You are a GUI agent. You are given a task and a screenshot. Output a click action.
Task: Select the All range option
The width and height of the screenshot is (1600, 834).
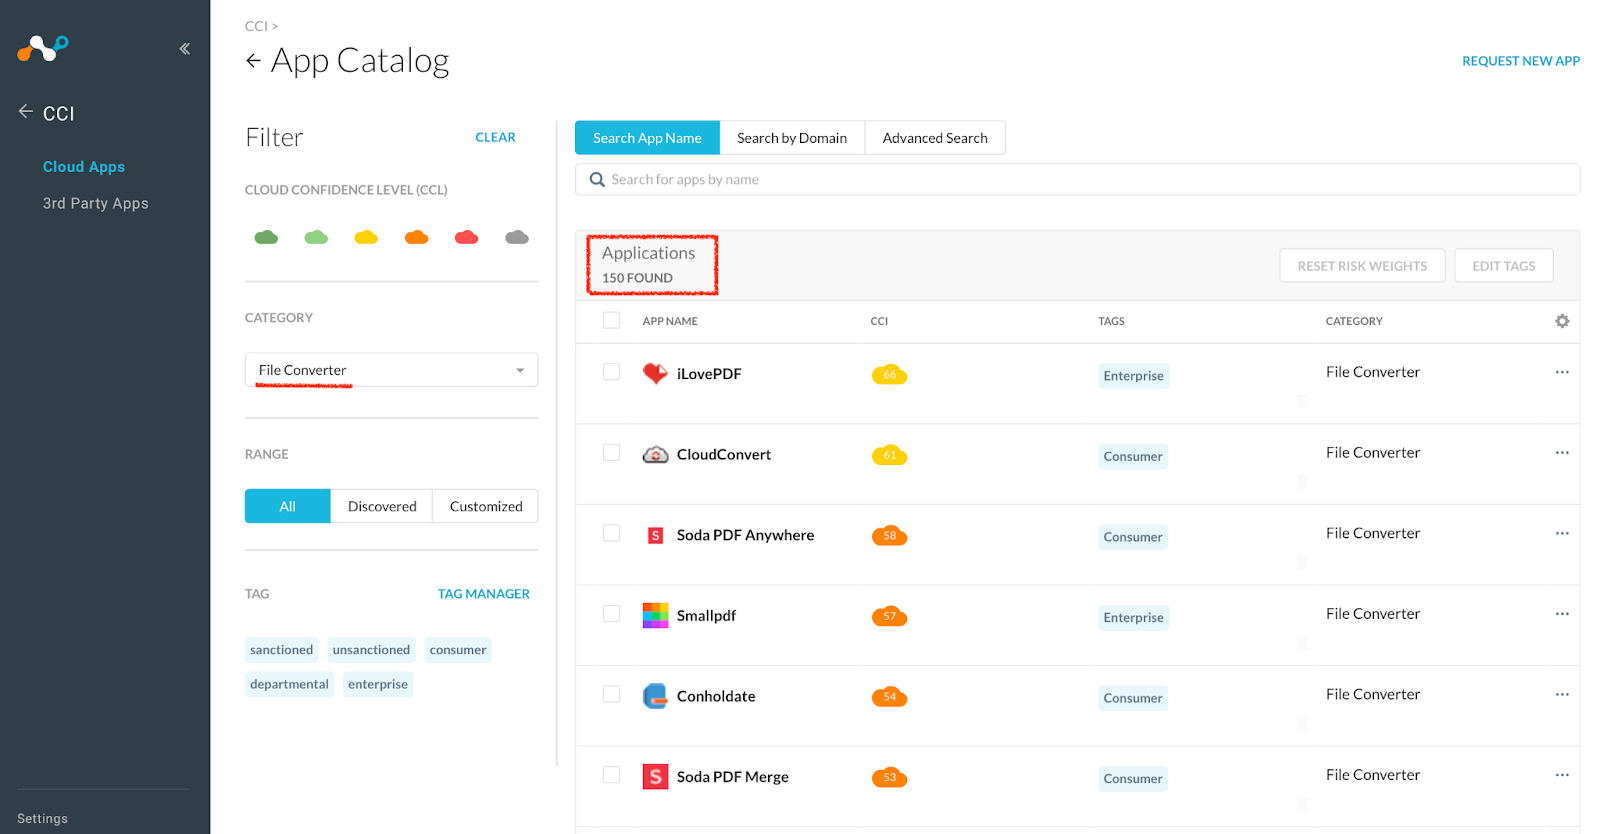(x=287, y=506)
